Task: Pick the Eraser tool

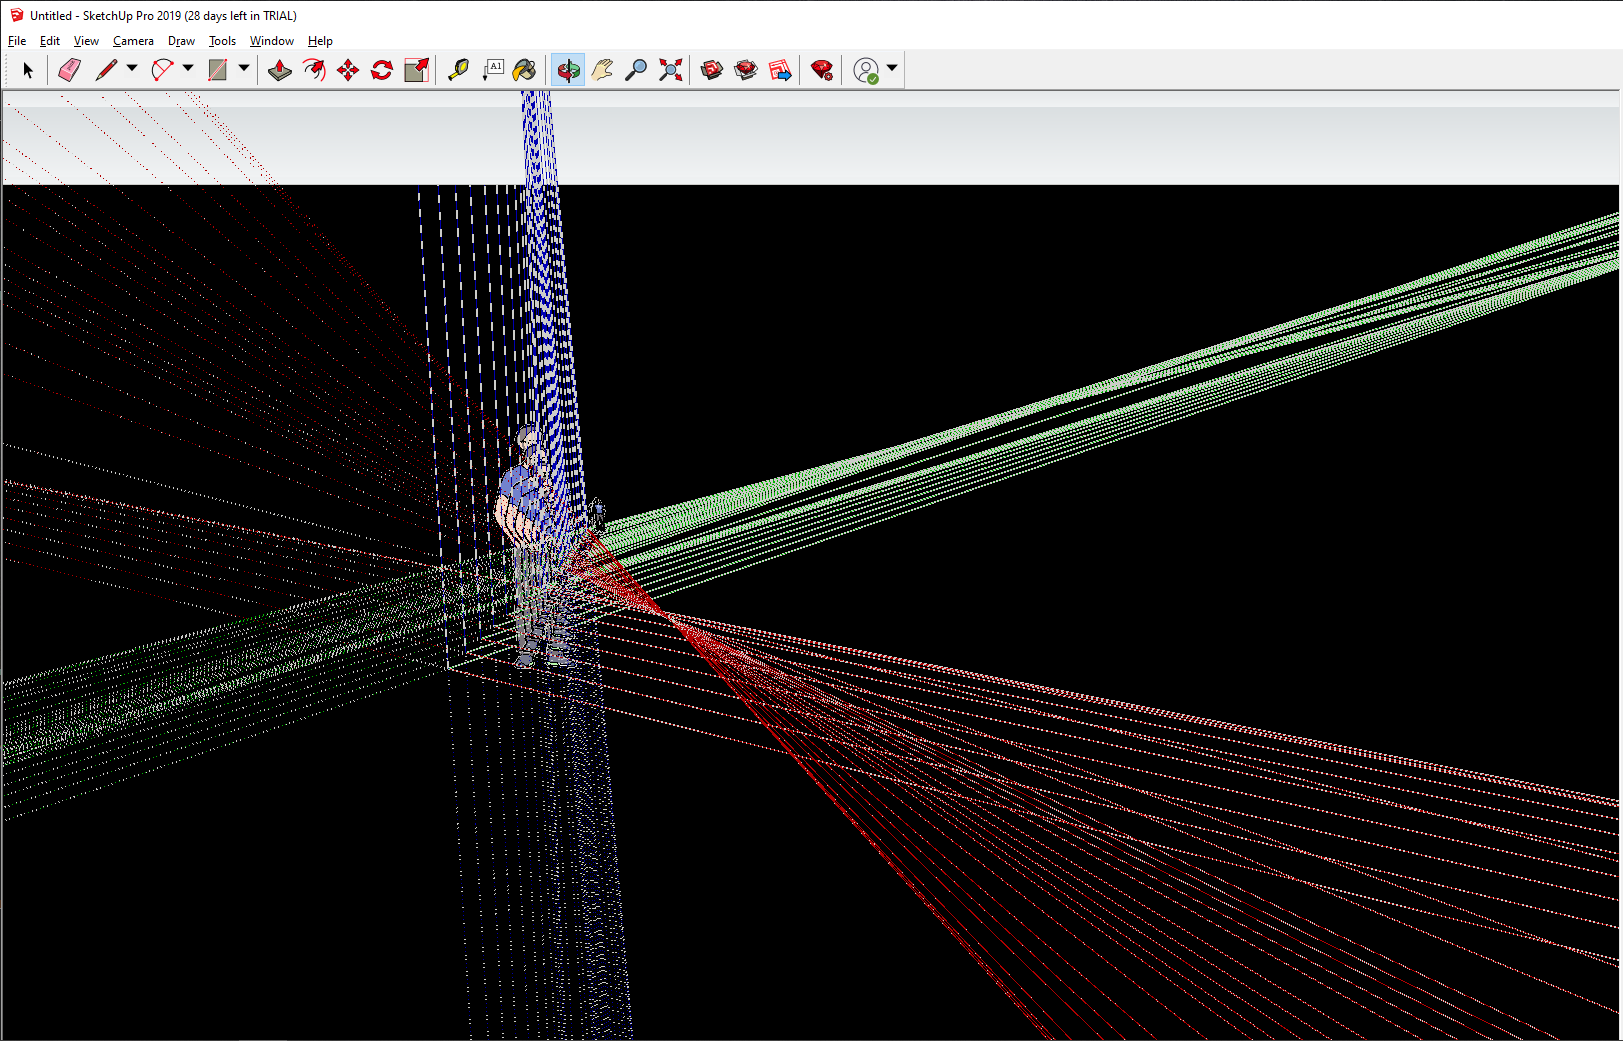Action: [x=69, y=70]
